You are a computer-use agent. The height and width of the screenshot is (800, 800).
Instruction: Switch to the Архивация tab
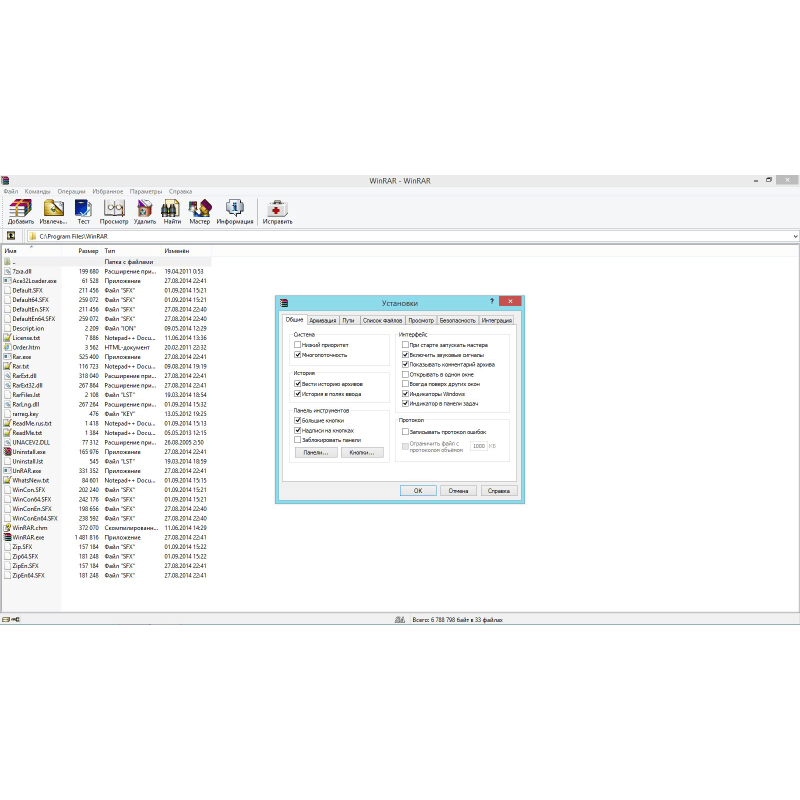[x=324, y=319]
